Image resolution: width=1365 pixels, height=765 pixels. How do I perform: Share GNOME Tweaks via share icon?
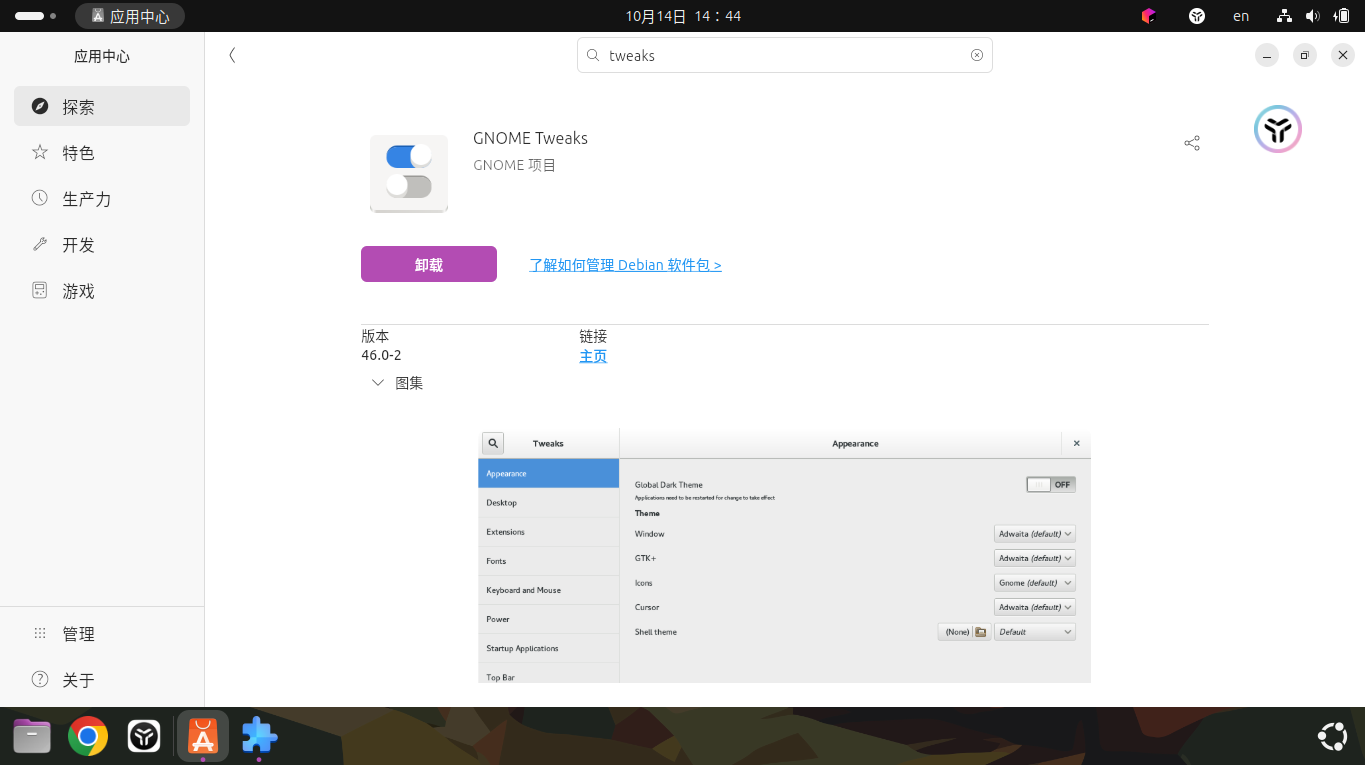pos(1192,143)
